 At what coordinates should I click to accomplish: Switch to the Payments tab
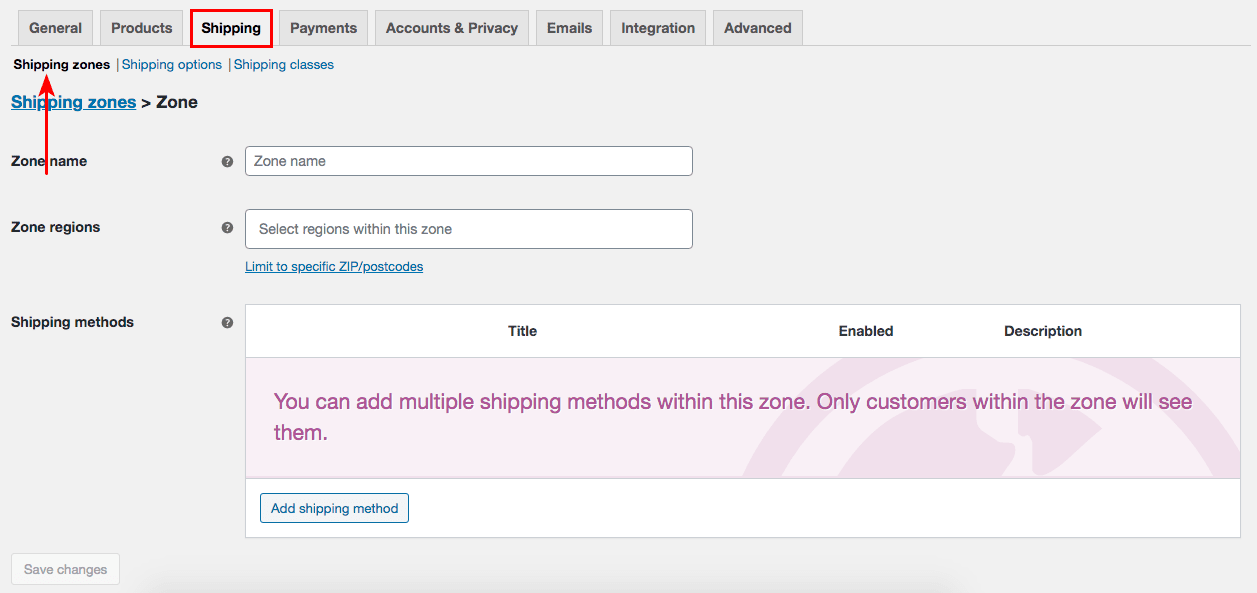coord(324,28)
